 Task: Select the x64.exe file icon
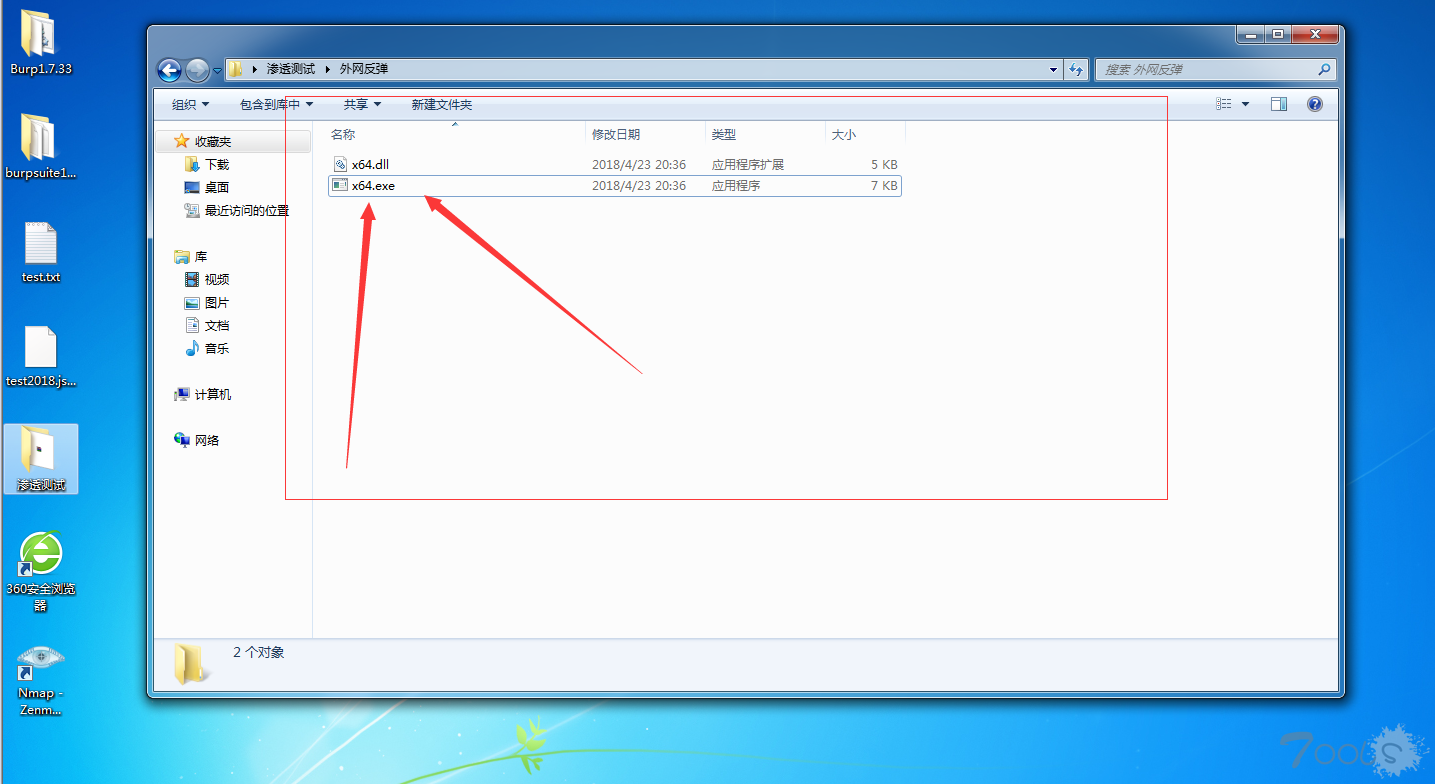[x=340, y=185]
